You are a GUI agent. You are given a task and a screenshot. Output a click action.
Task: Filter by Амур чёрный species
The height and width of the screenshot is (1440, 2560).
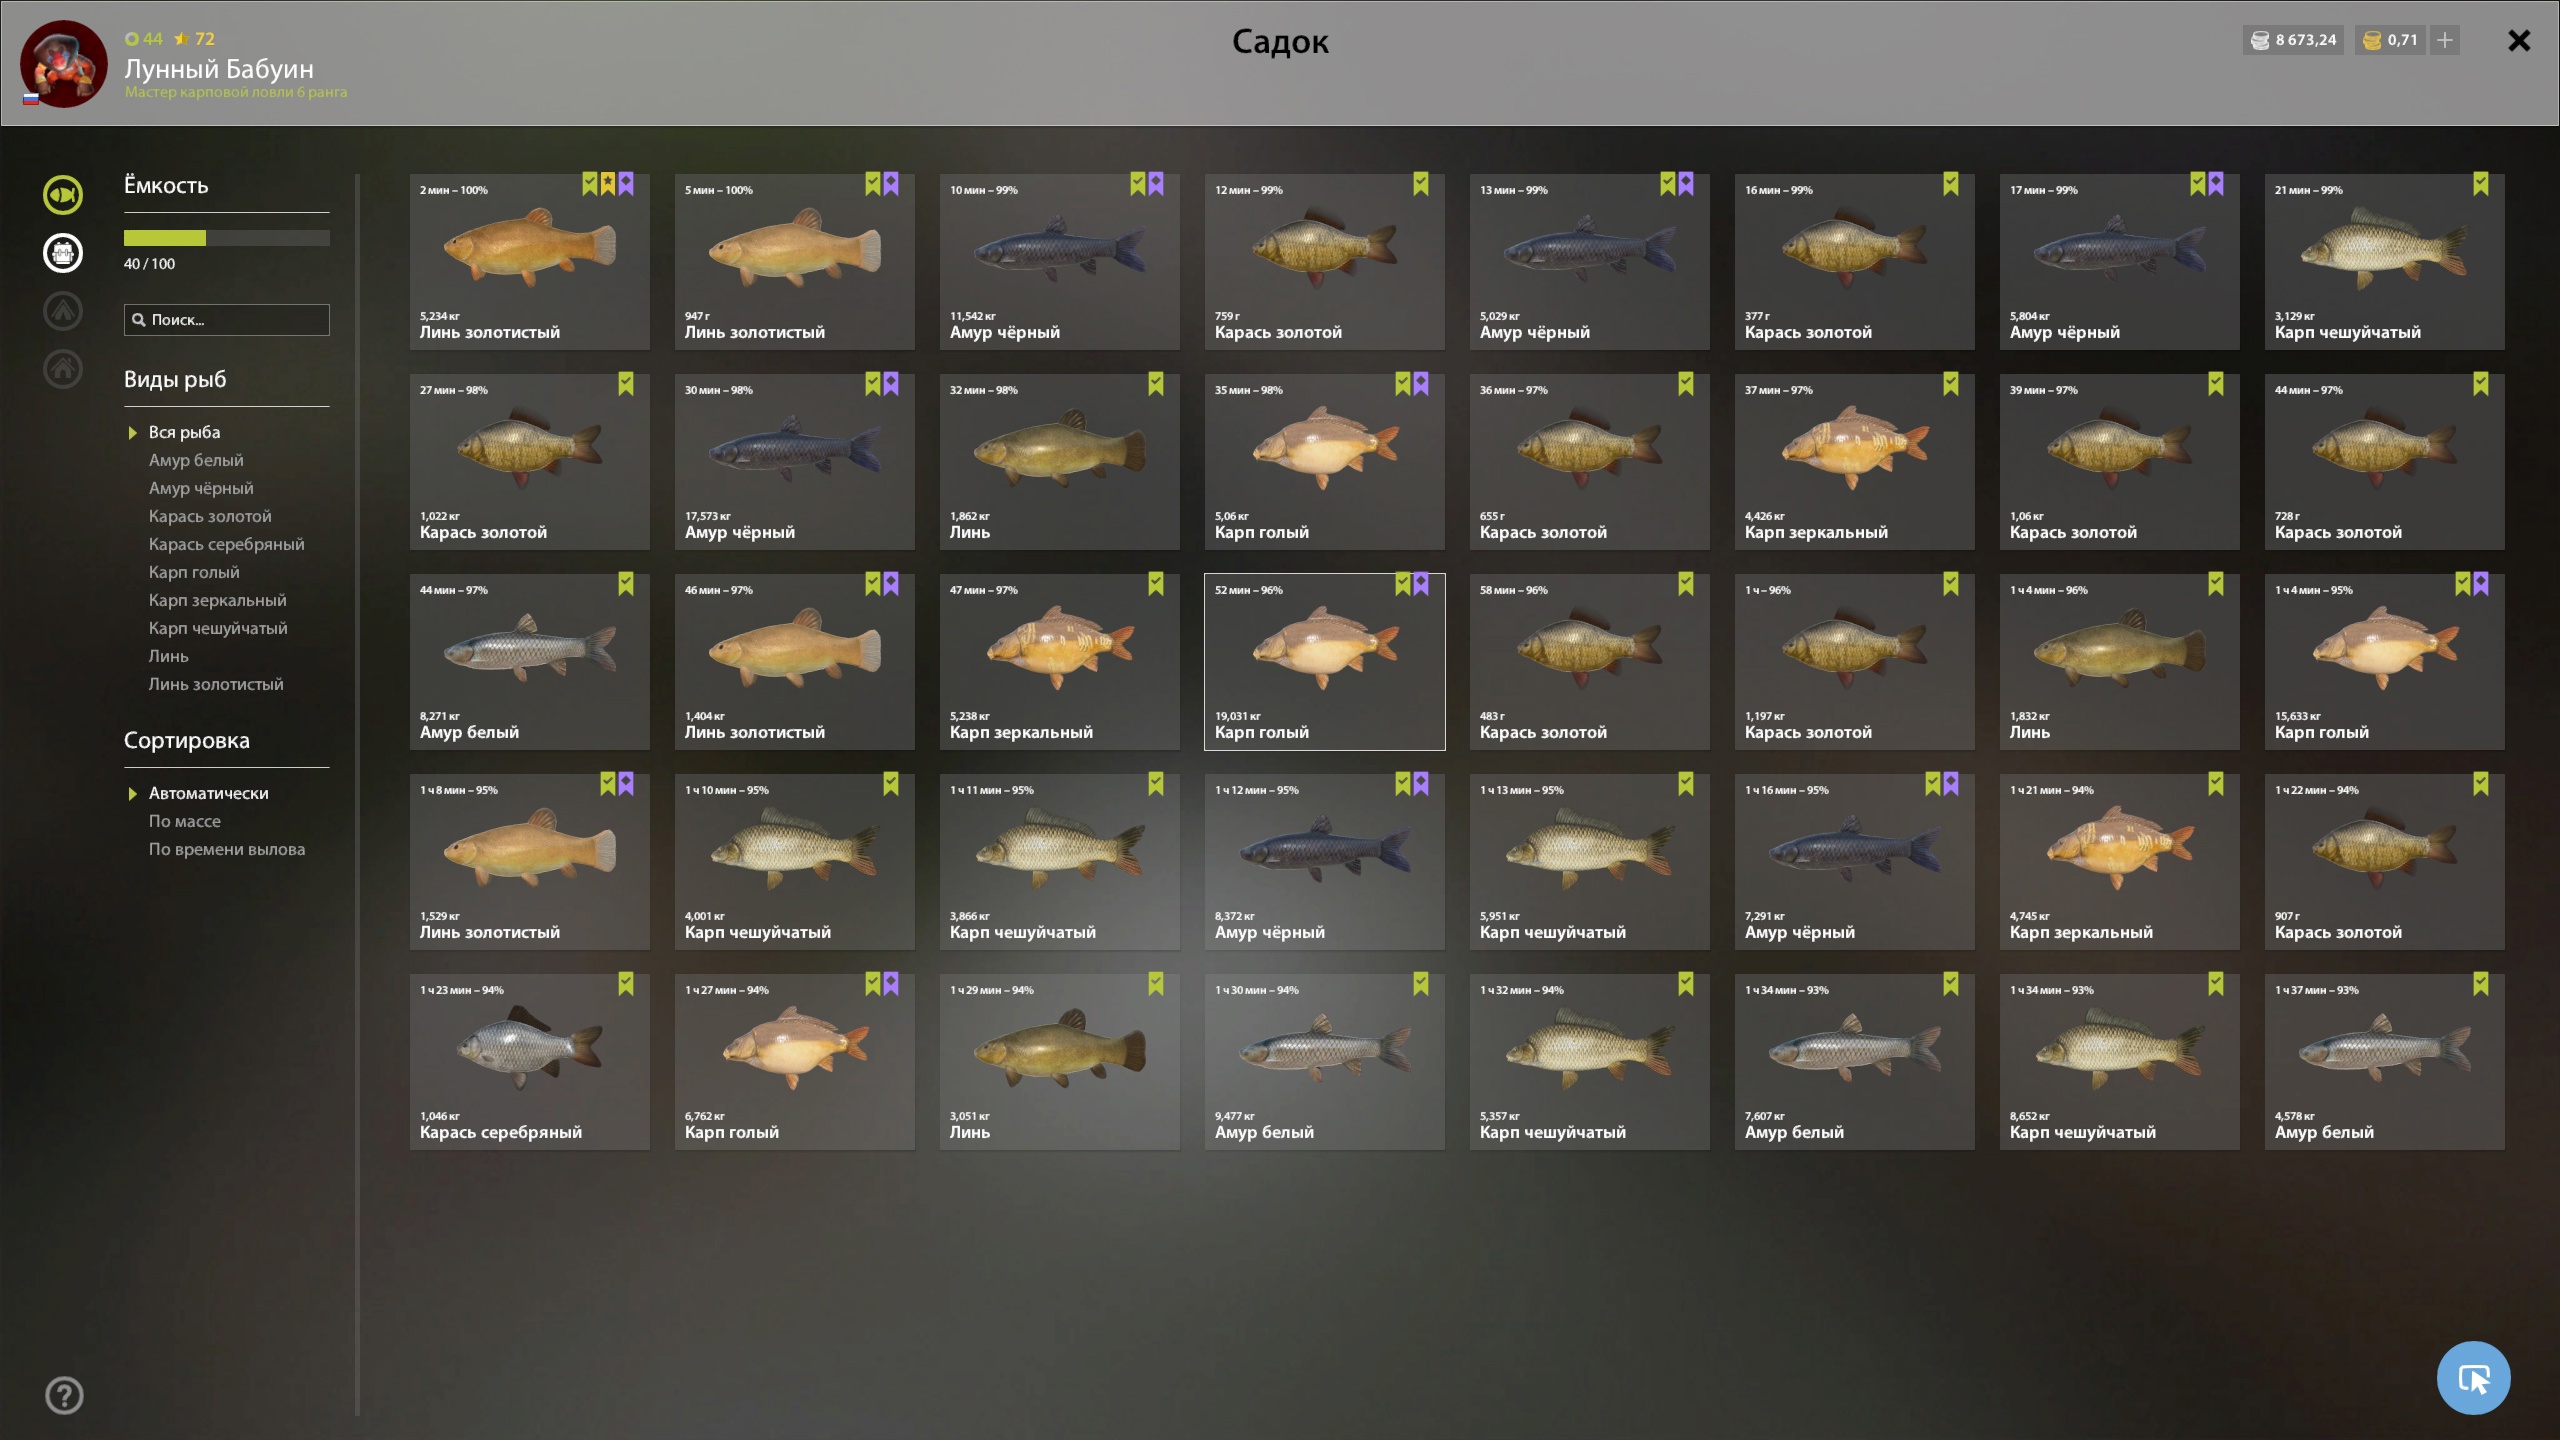coord(201,488)
